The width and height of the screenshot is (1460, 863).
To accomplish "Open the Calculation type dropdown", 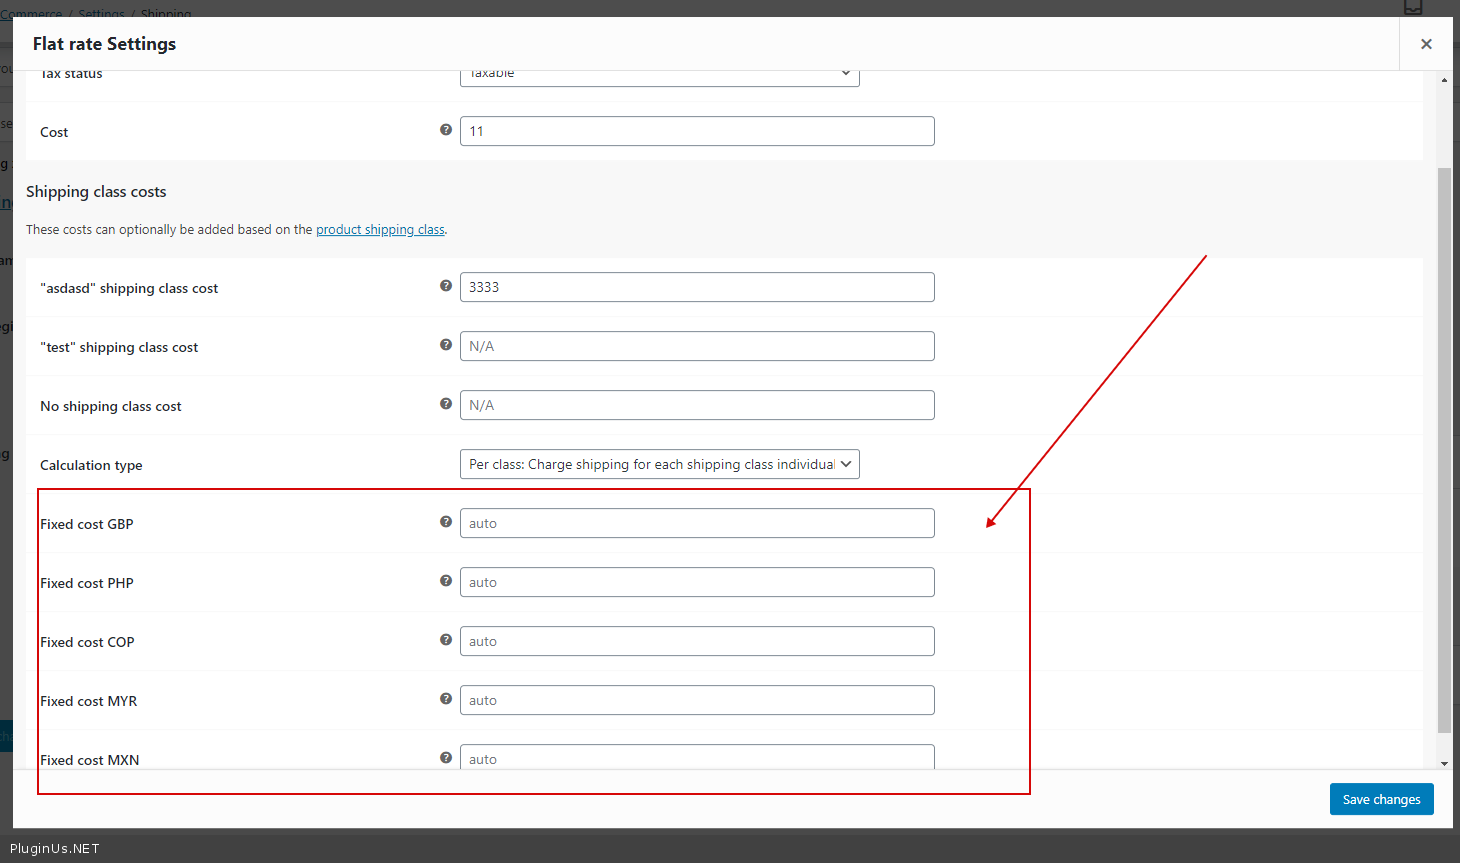I will [659, 464].
